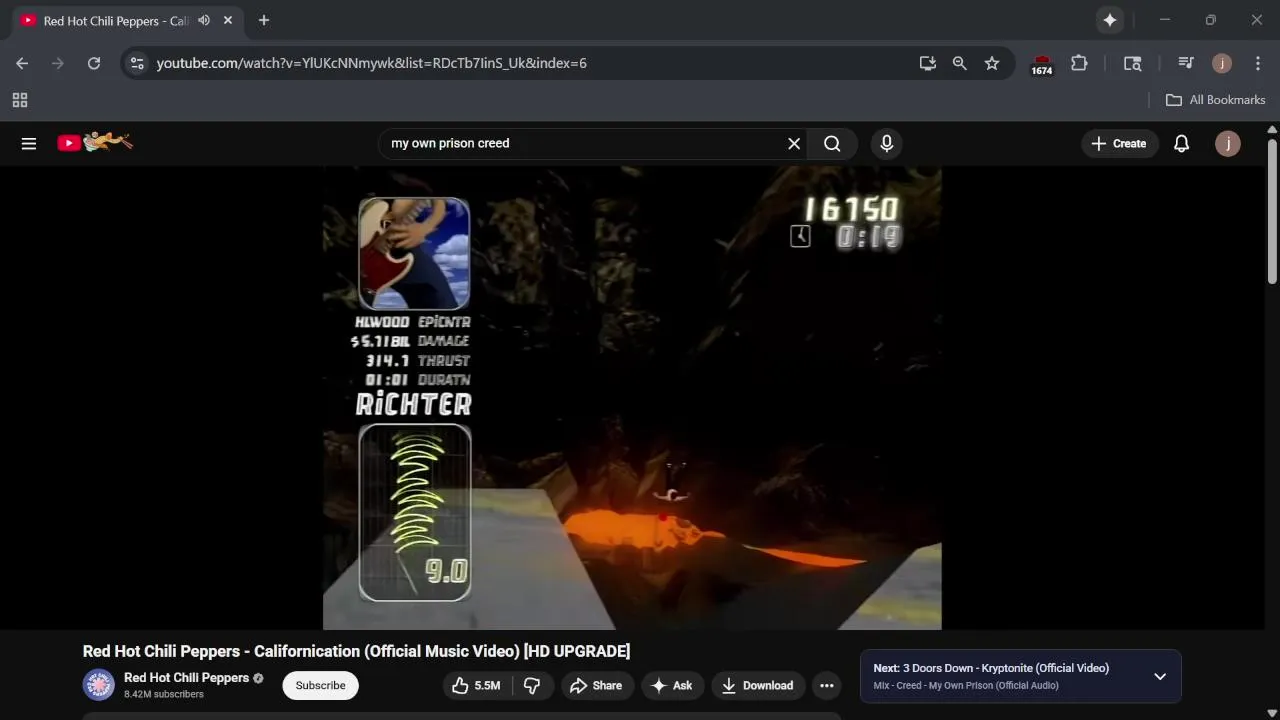This screenshot has height=720, width=1280.
Task: Open the Extensions puzzle icon
Action: (x=1079, y=63)
